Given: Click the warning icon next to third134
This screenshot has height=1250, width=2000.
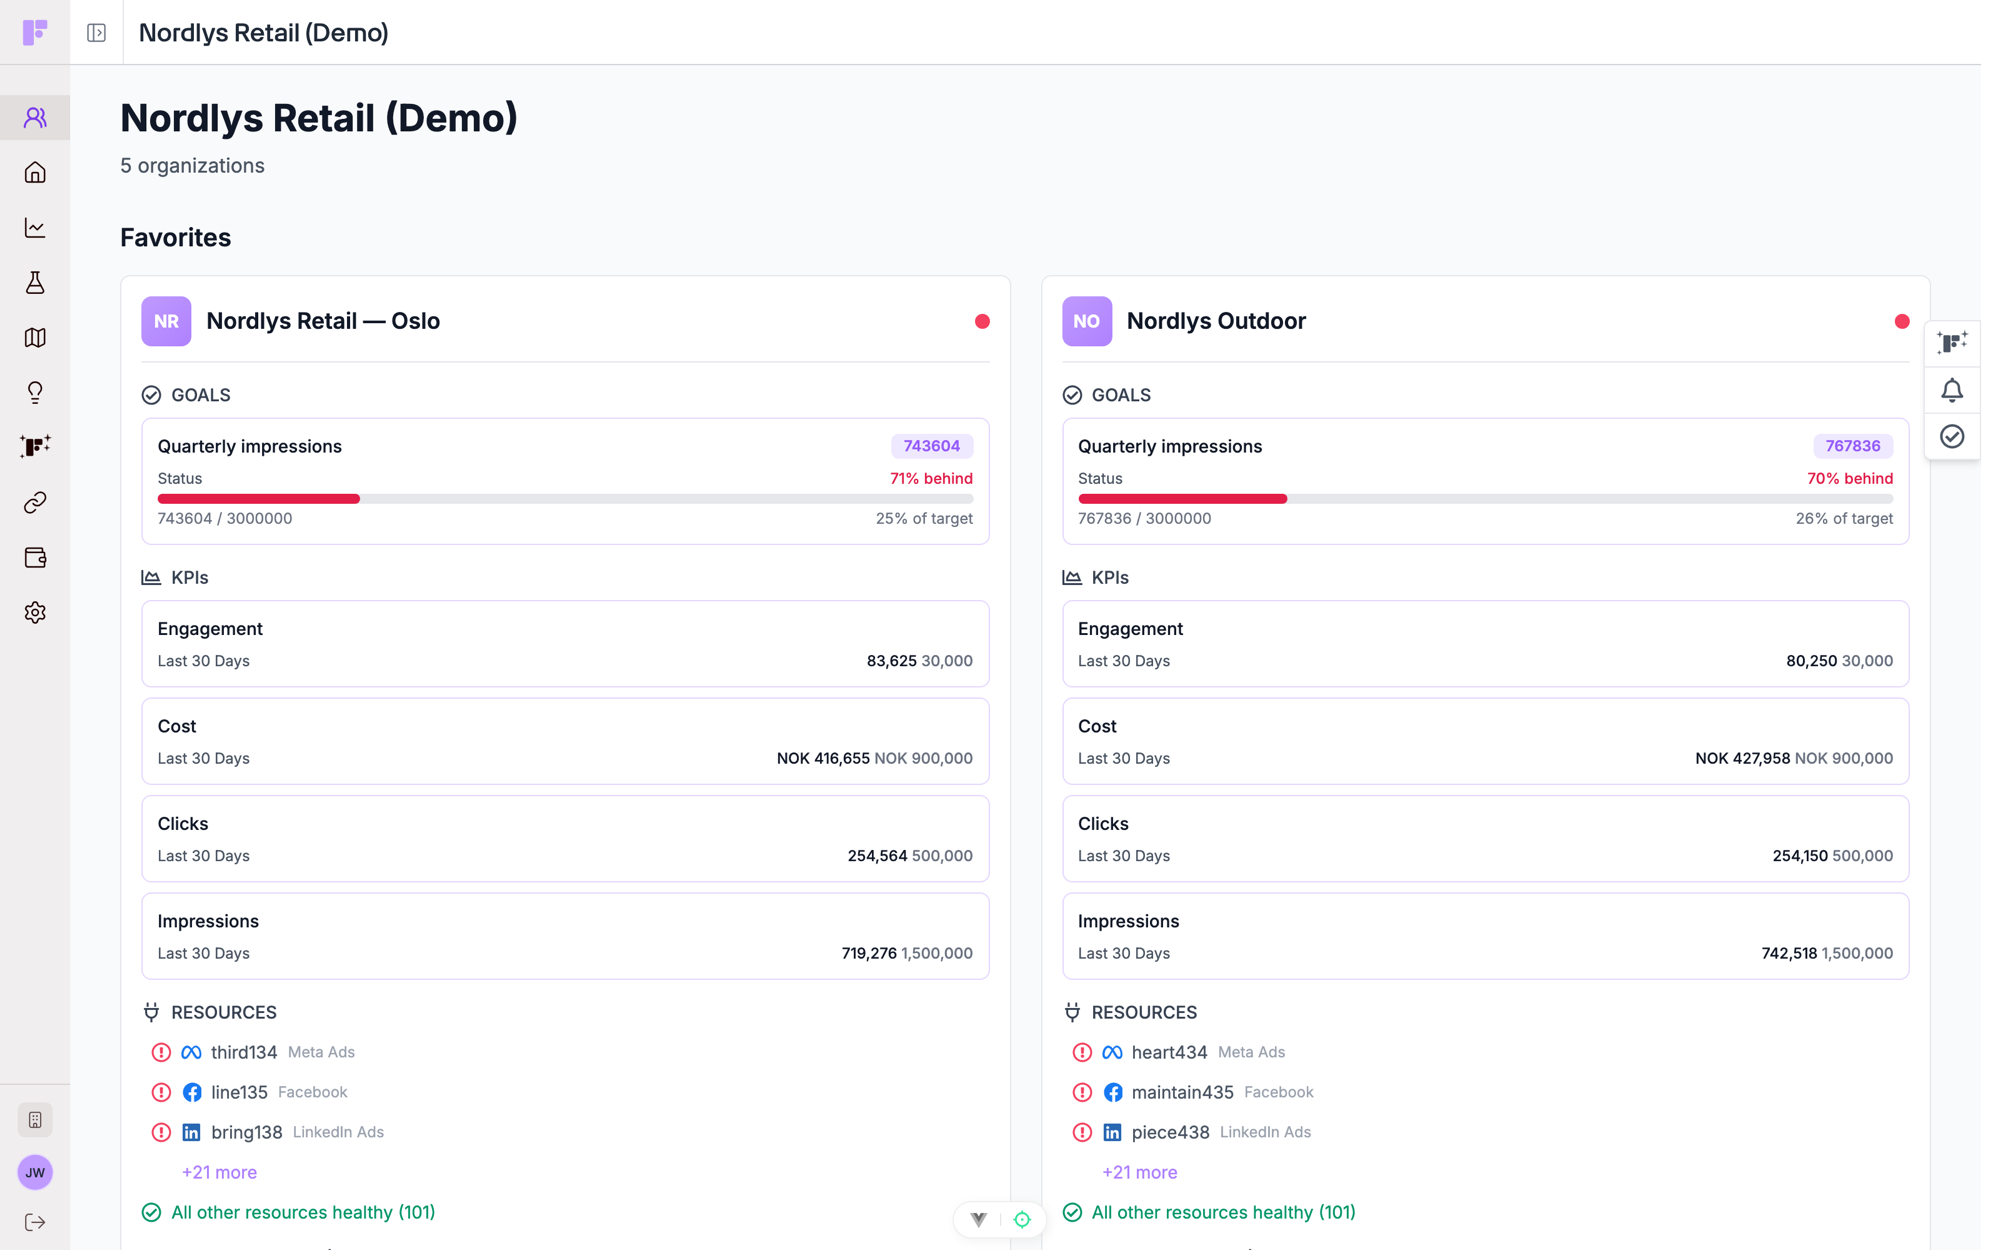Looking at the screenshot, I should coord(161,1052).
